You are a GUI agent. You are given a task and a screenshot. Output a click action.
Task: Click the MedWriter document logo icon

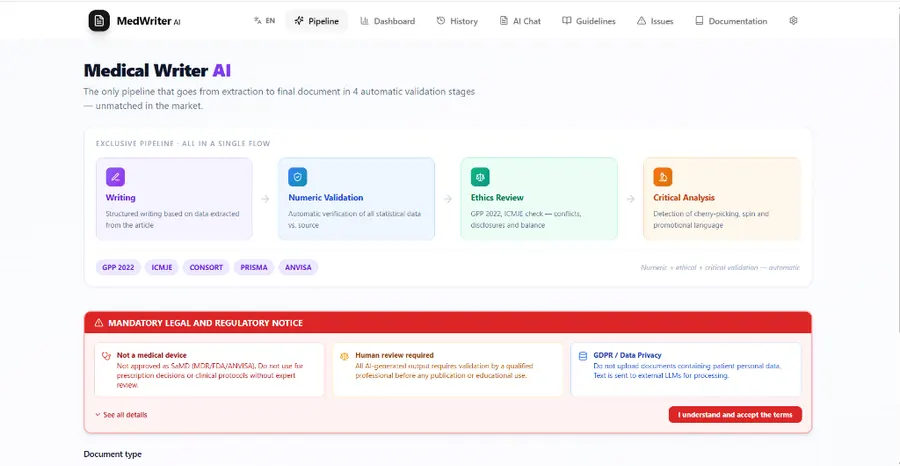click(x=99, y=21)
